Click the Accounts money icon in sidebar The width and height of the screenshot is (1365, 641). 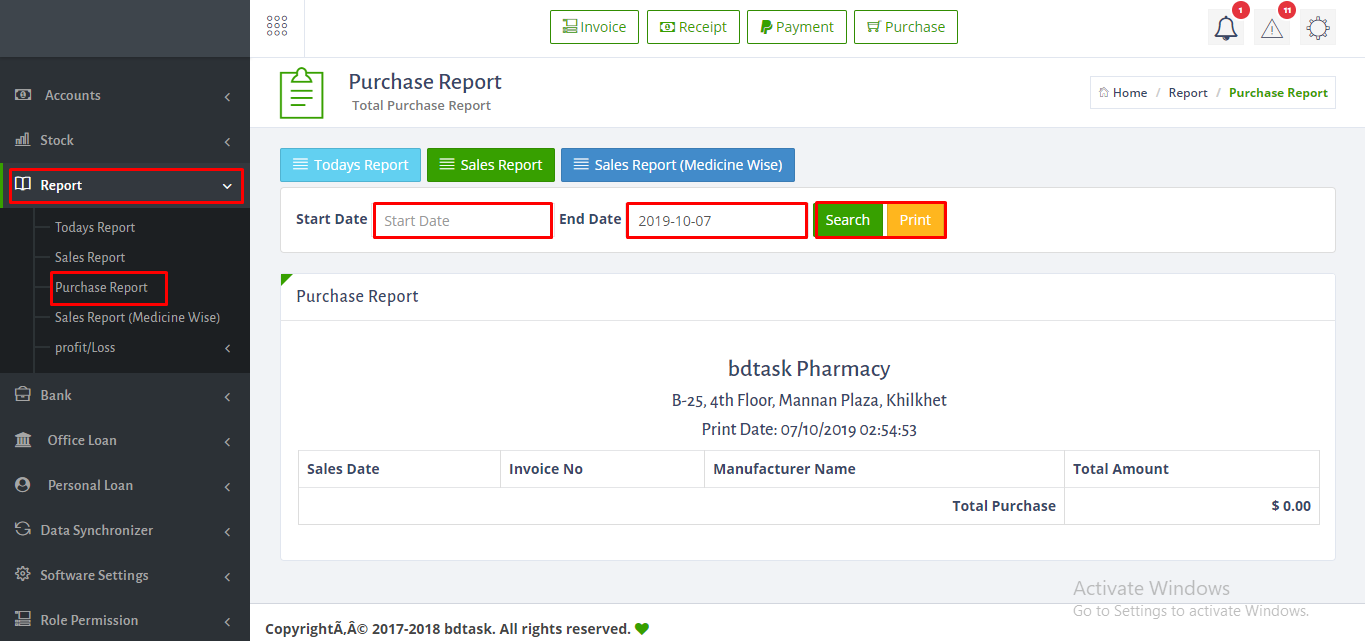point(23,95)
